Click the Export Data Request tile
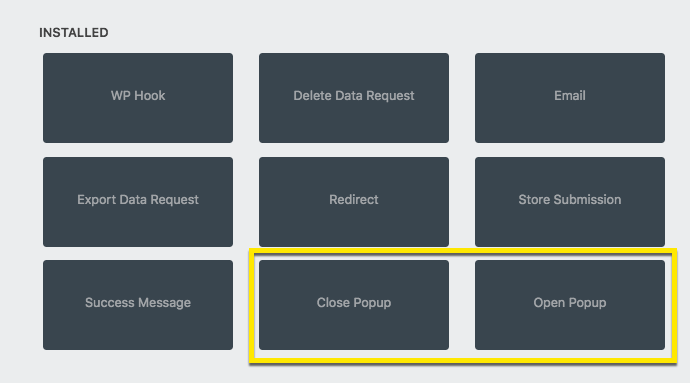The height and width of the screenshot is (383, 690). coord(138,202)
